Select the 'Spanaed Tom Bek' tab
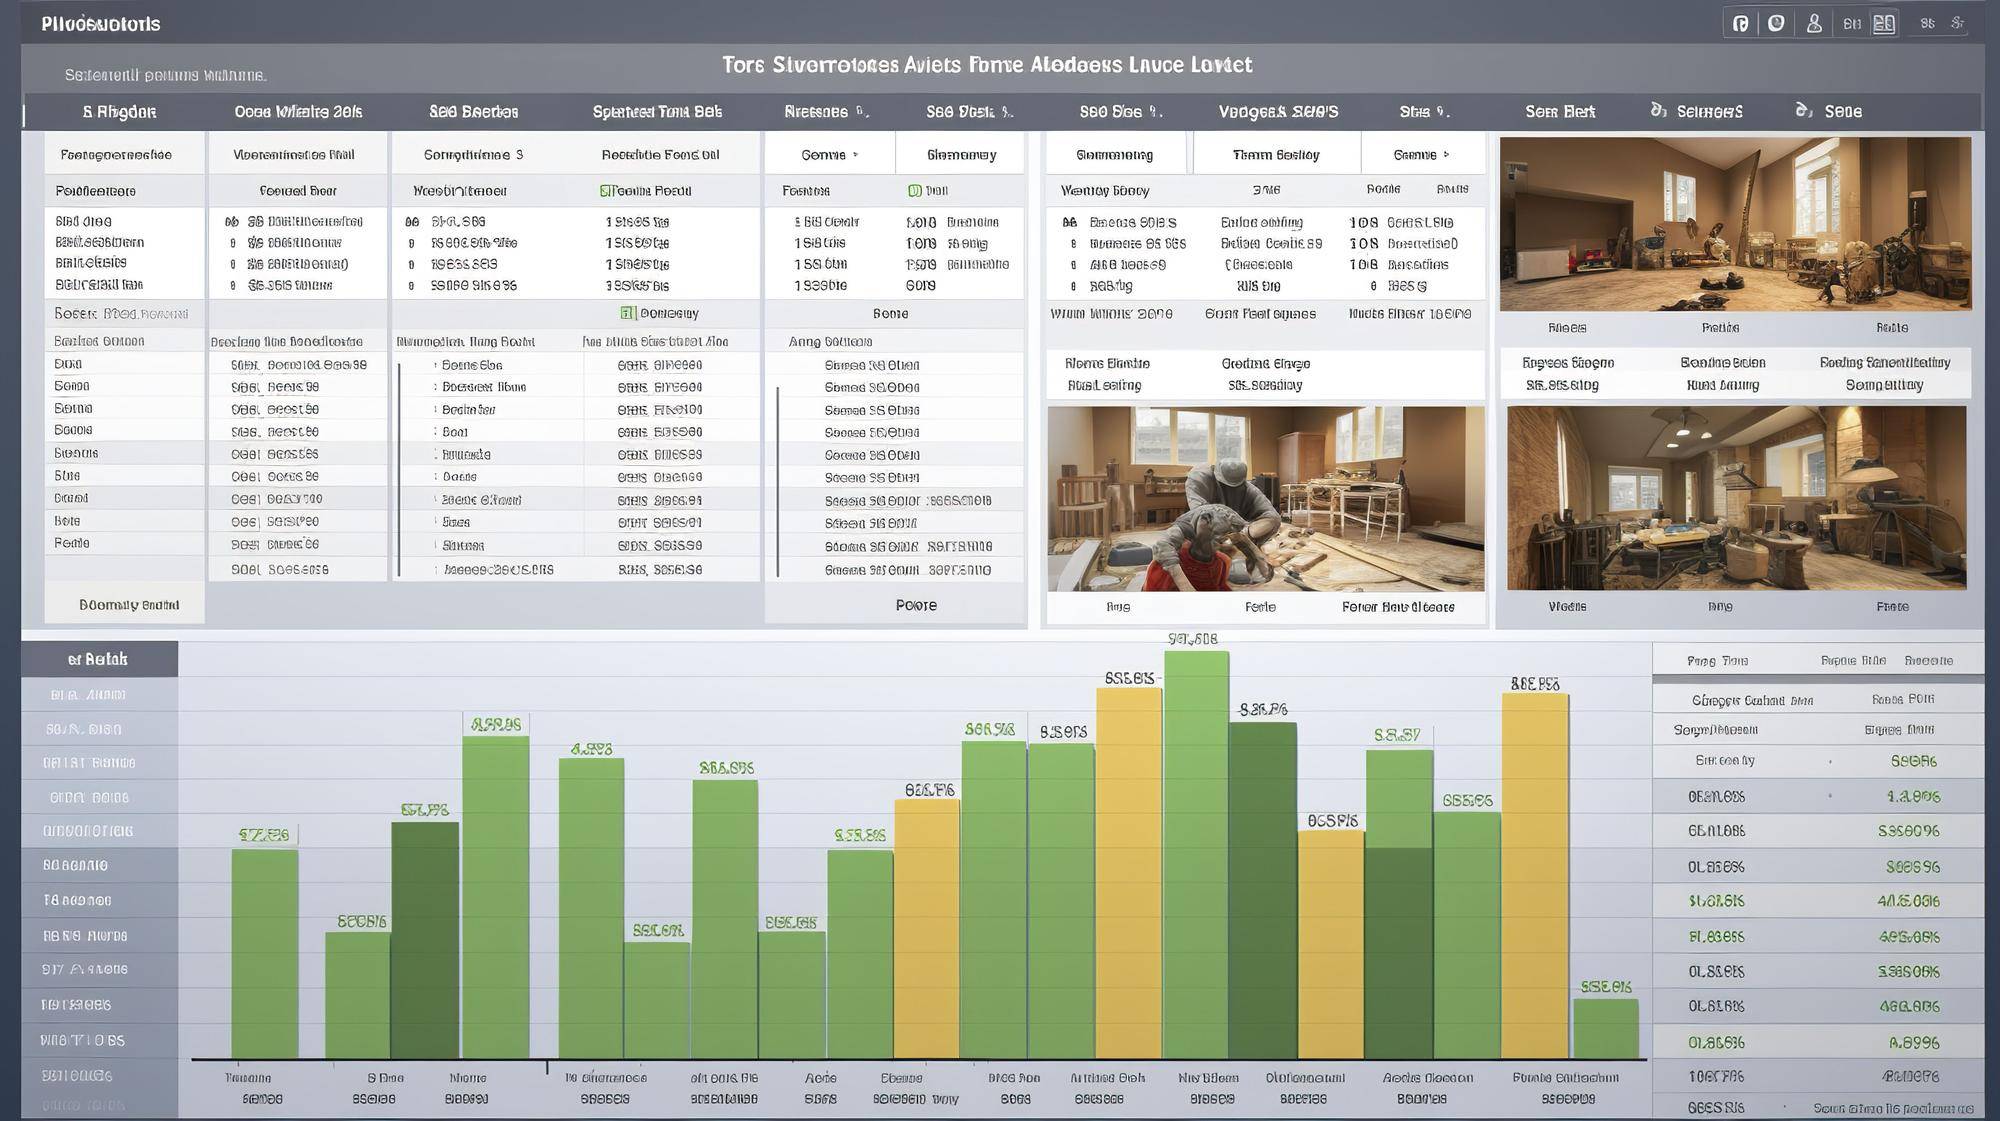Viewport: 2000px width, 1121px height. pyautogui.click(x=657, y=111)
